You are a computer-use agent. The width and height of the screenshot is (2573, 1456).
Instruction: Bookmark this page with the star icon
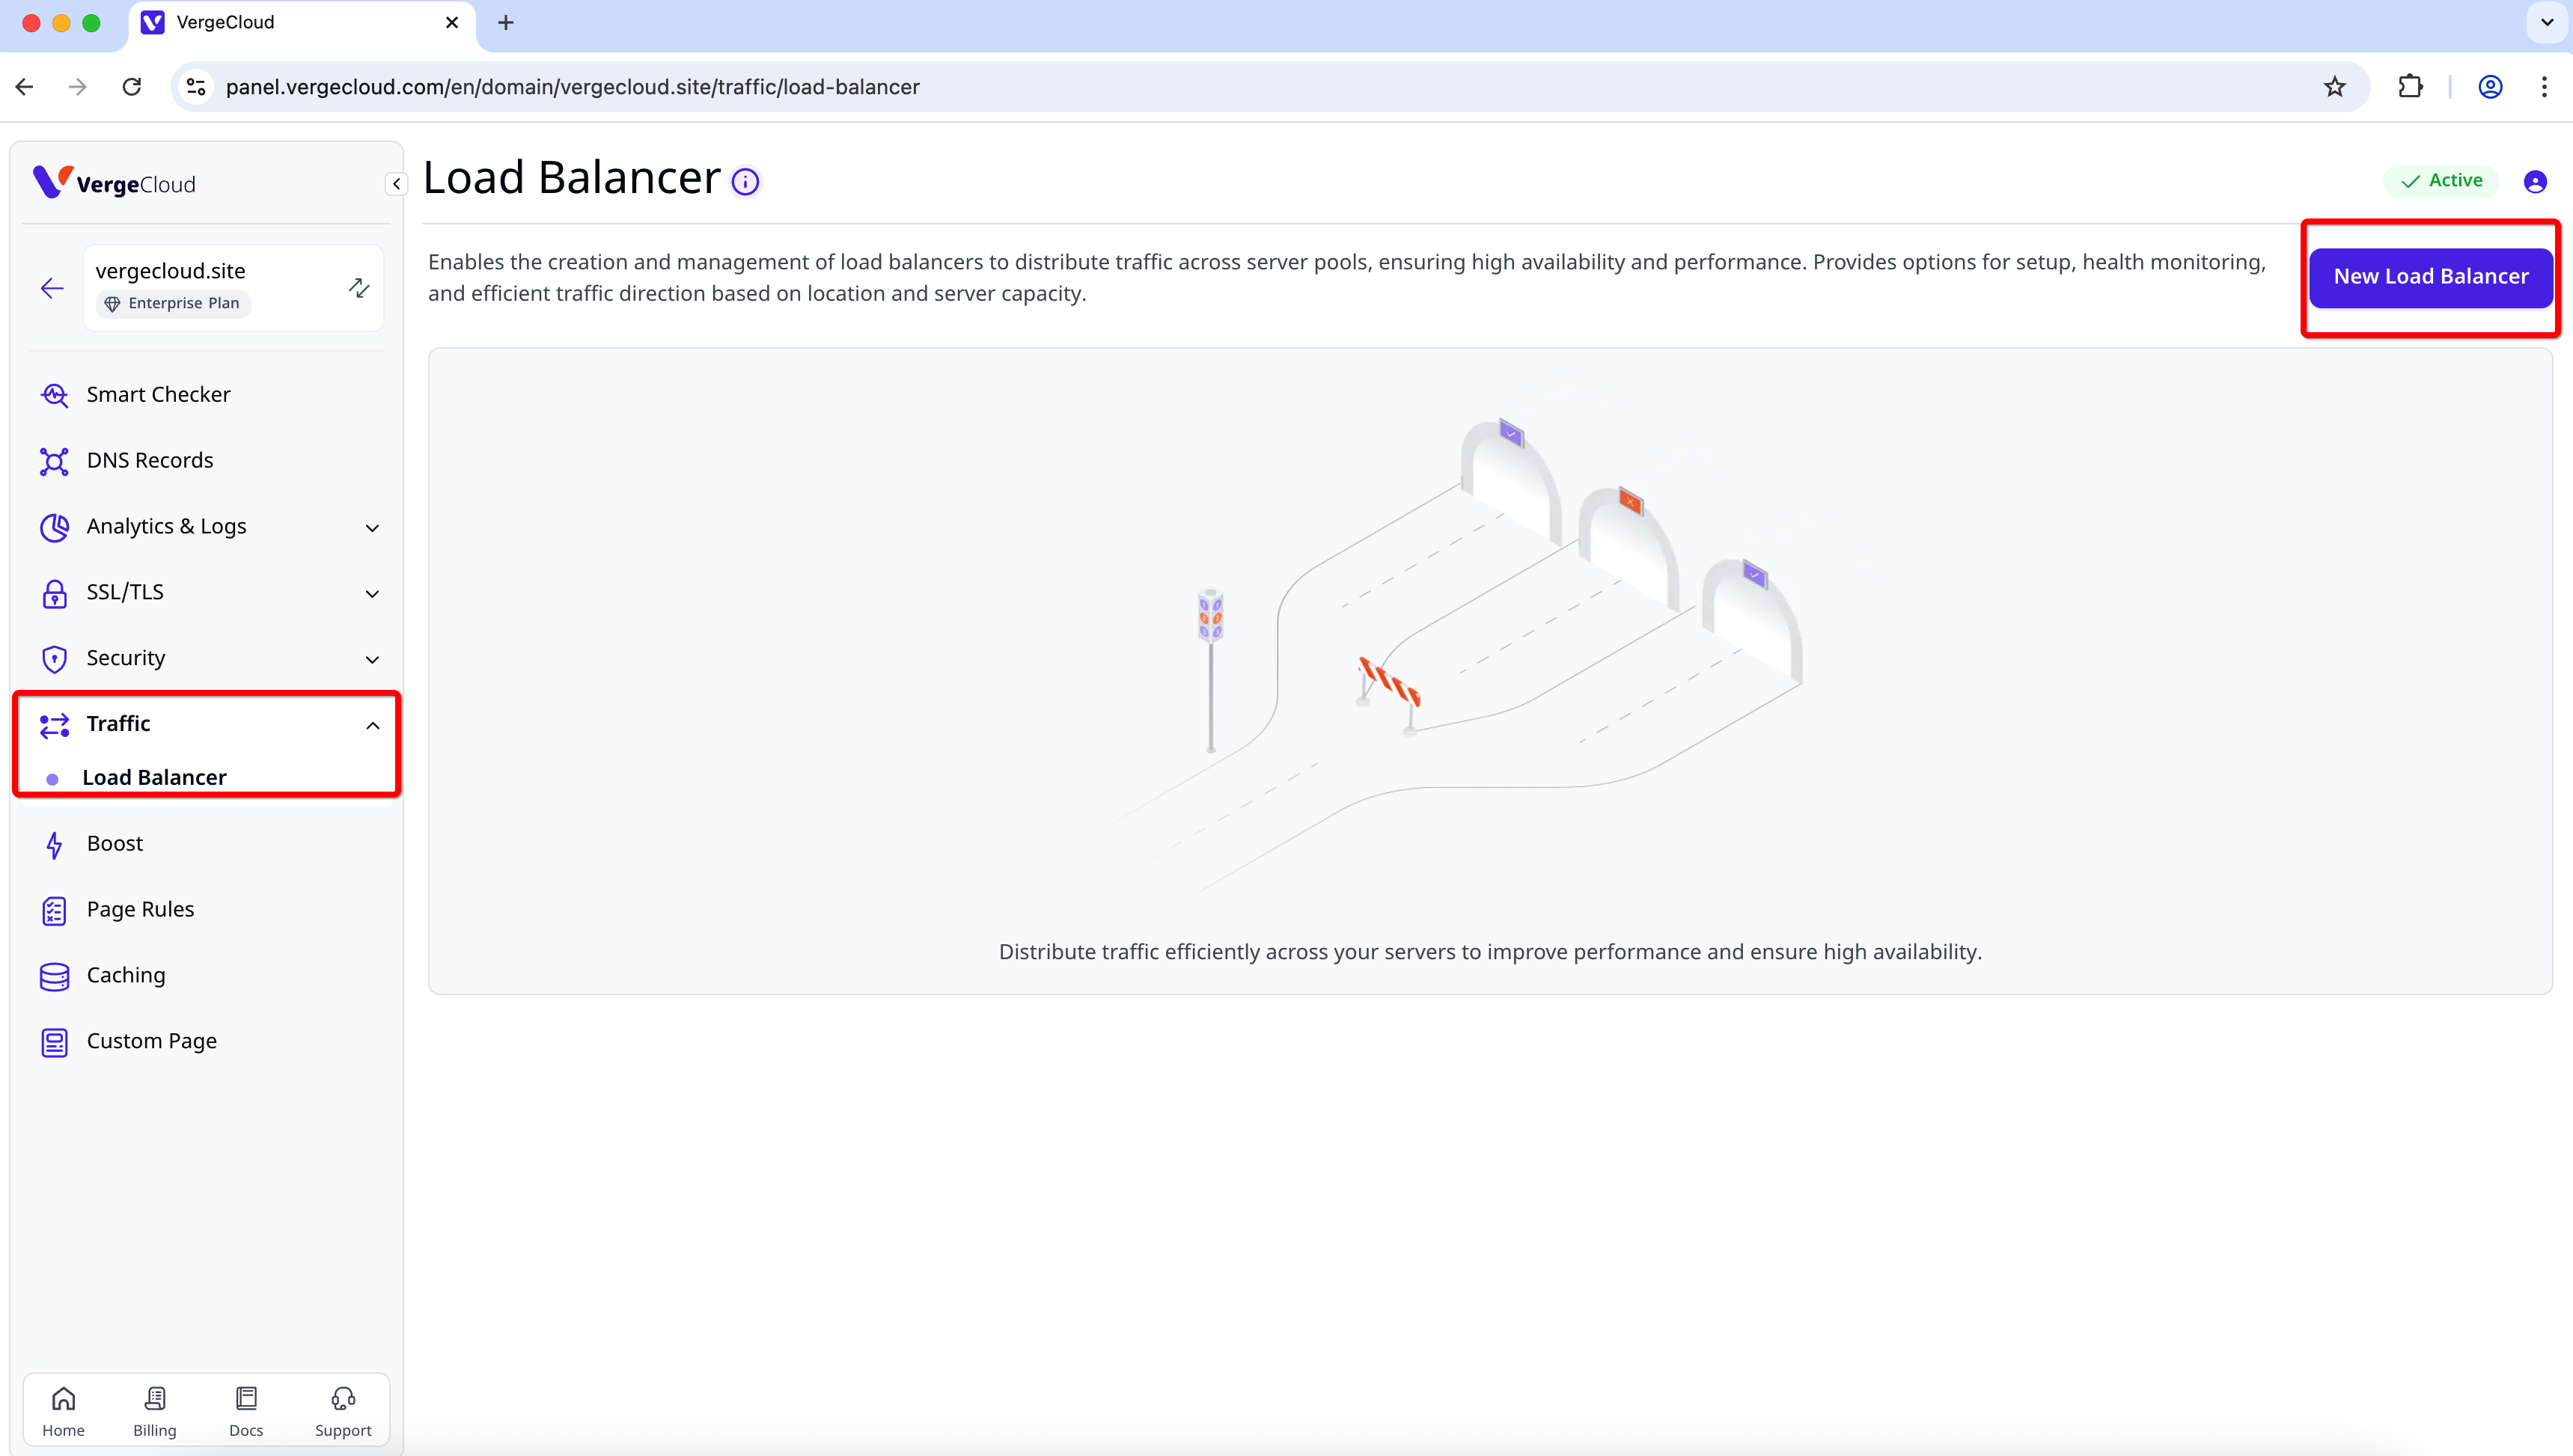[2334, 87]
